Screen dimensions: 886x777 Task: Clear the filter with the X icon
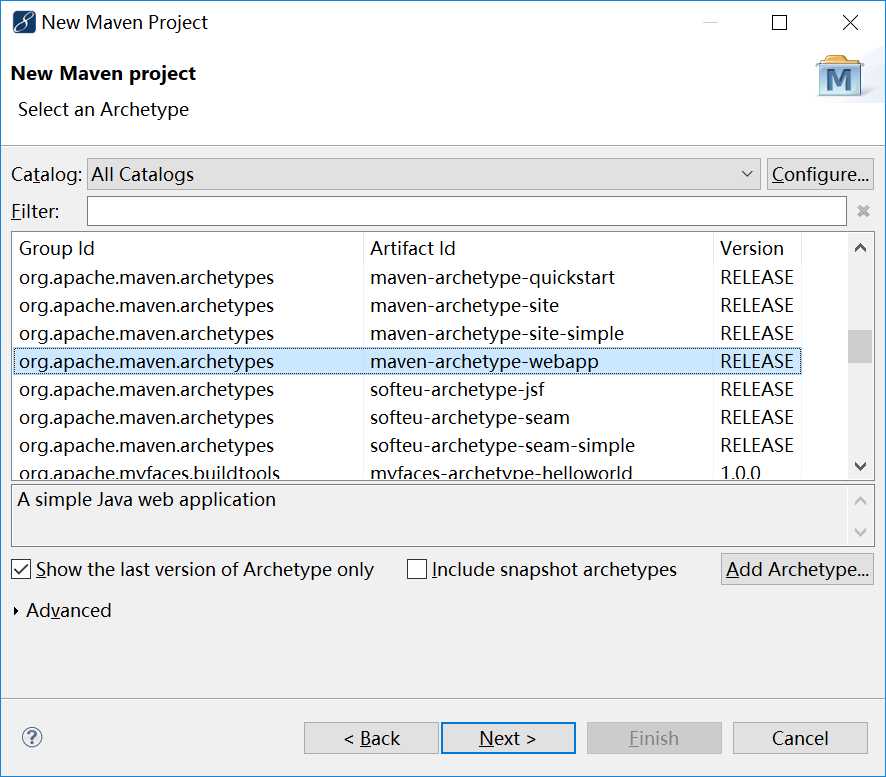864,211
